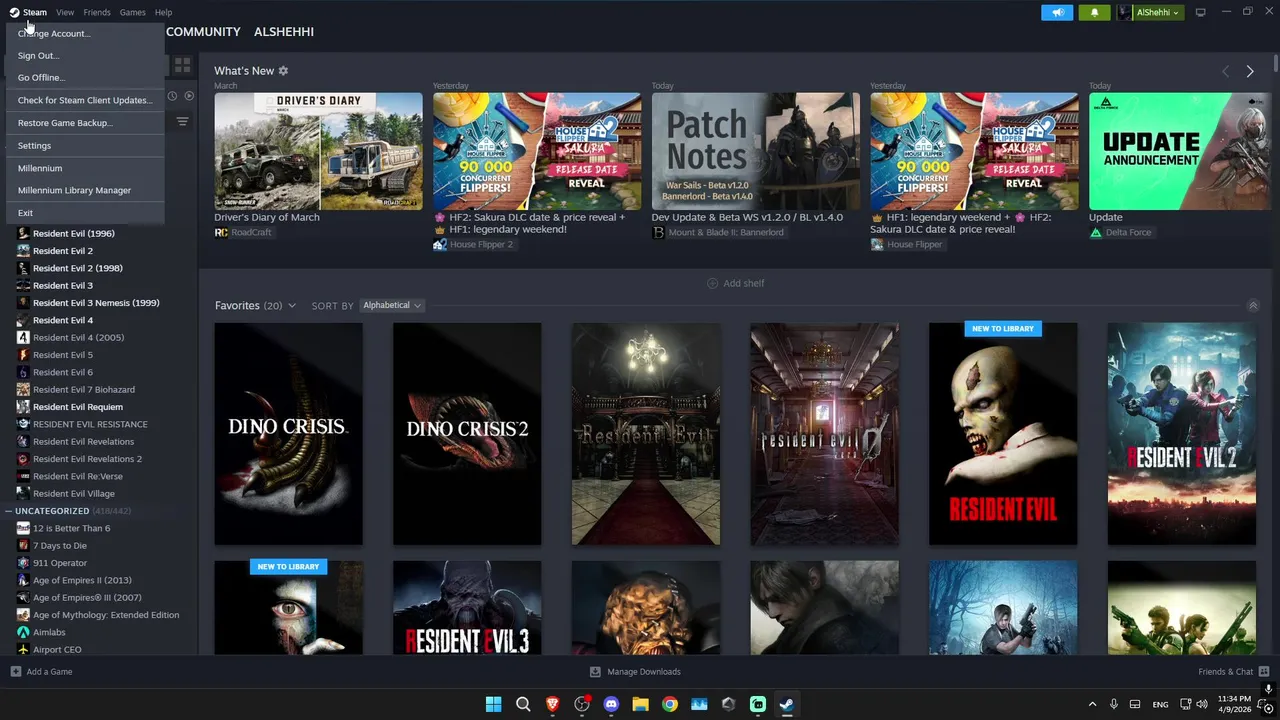
Task: Switch to Big Picture mode icon
Action: click(1200, 12)
